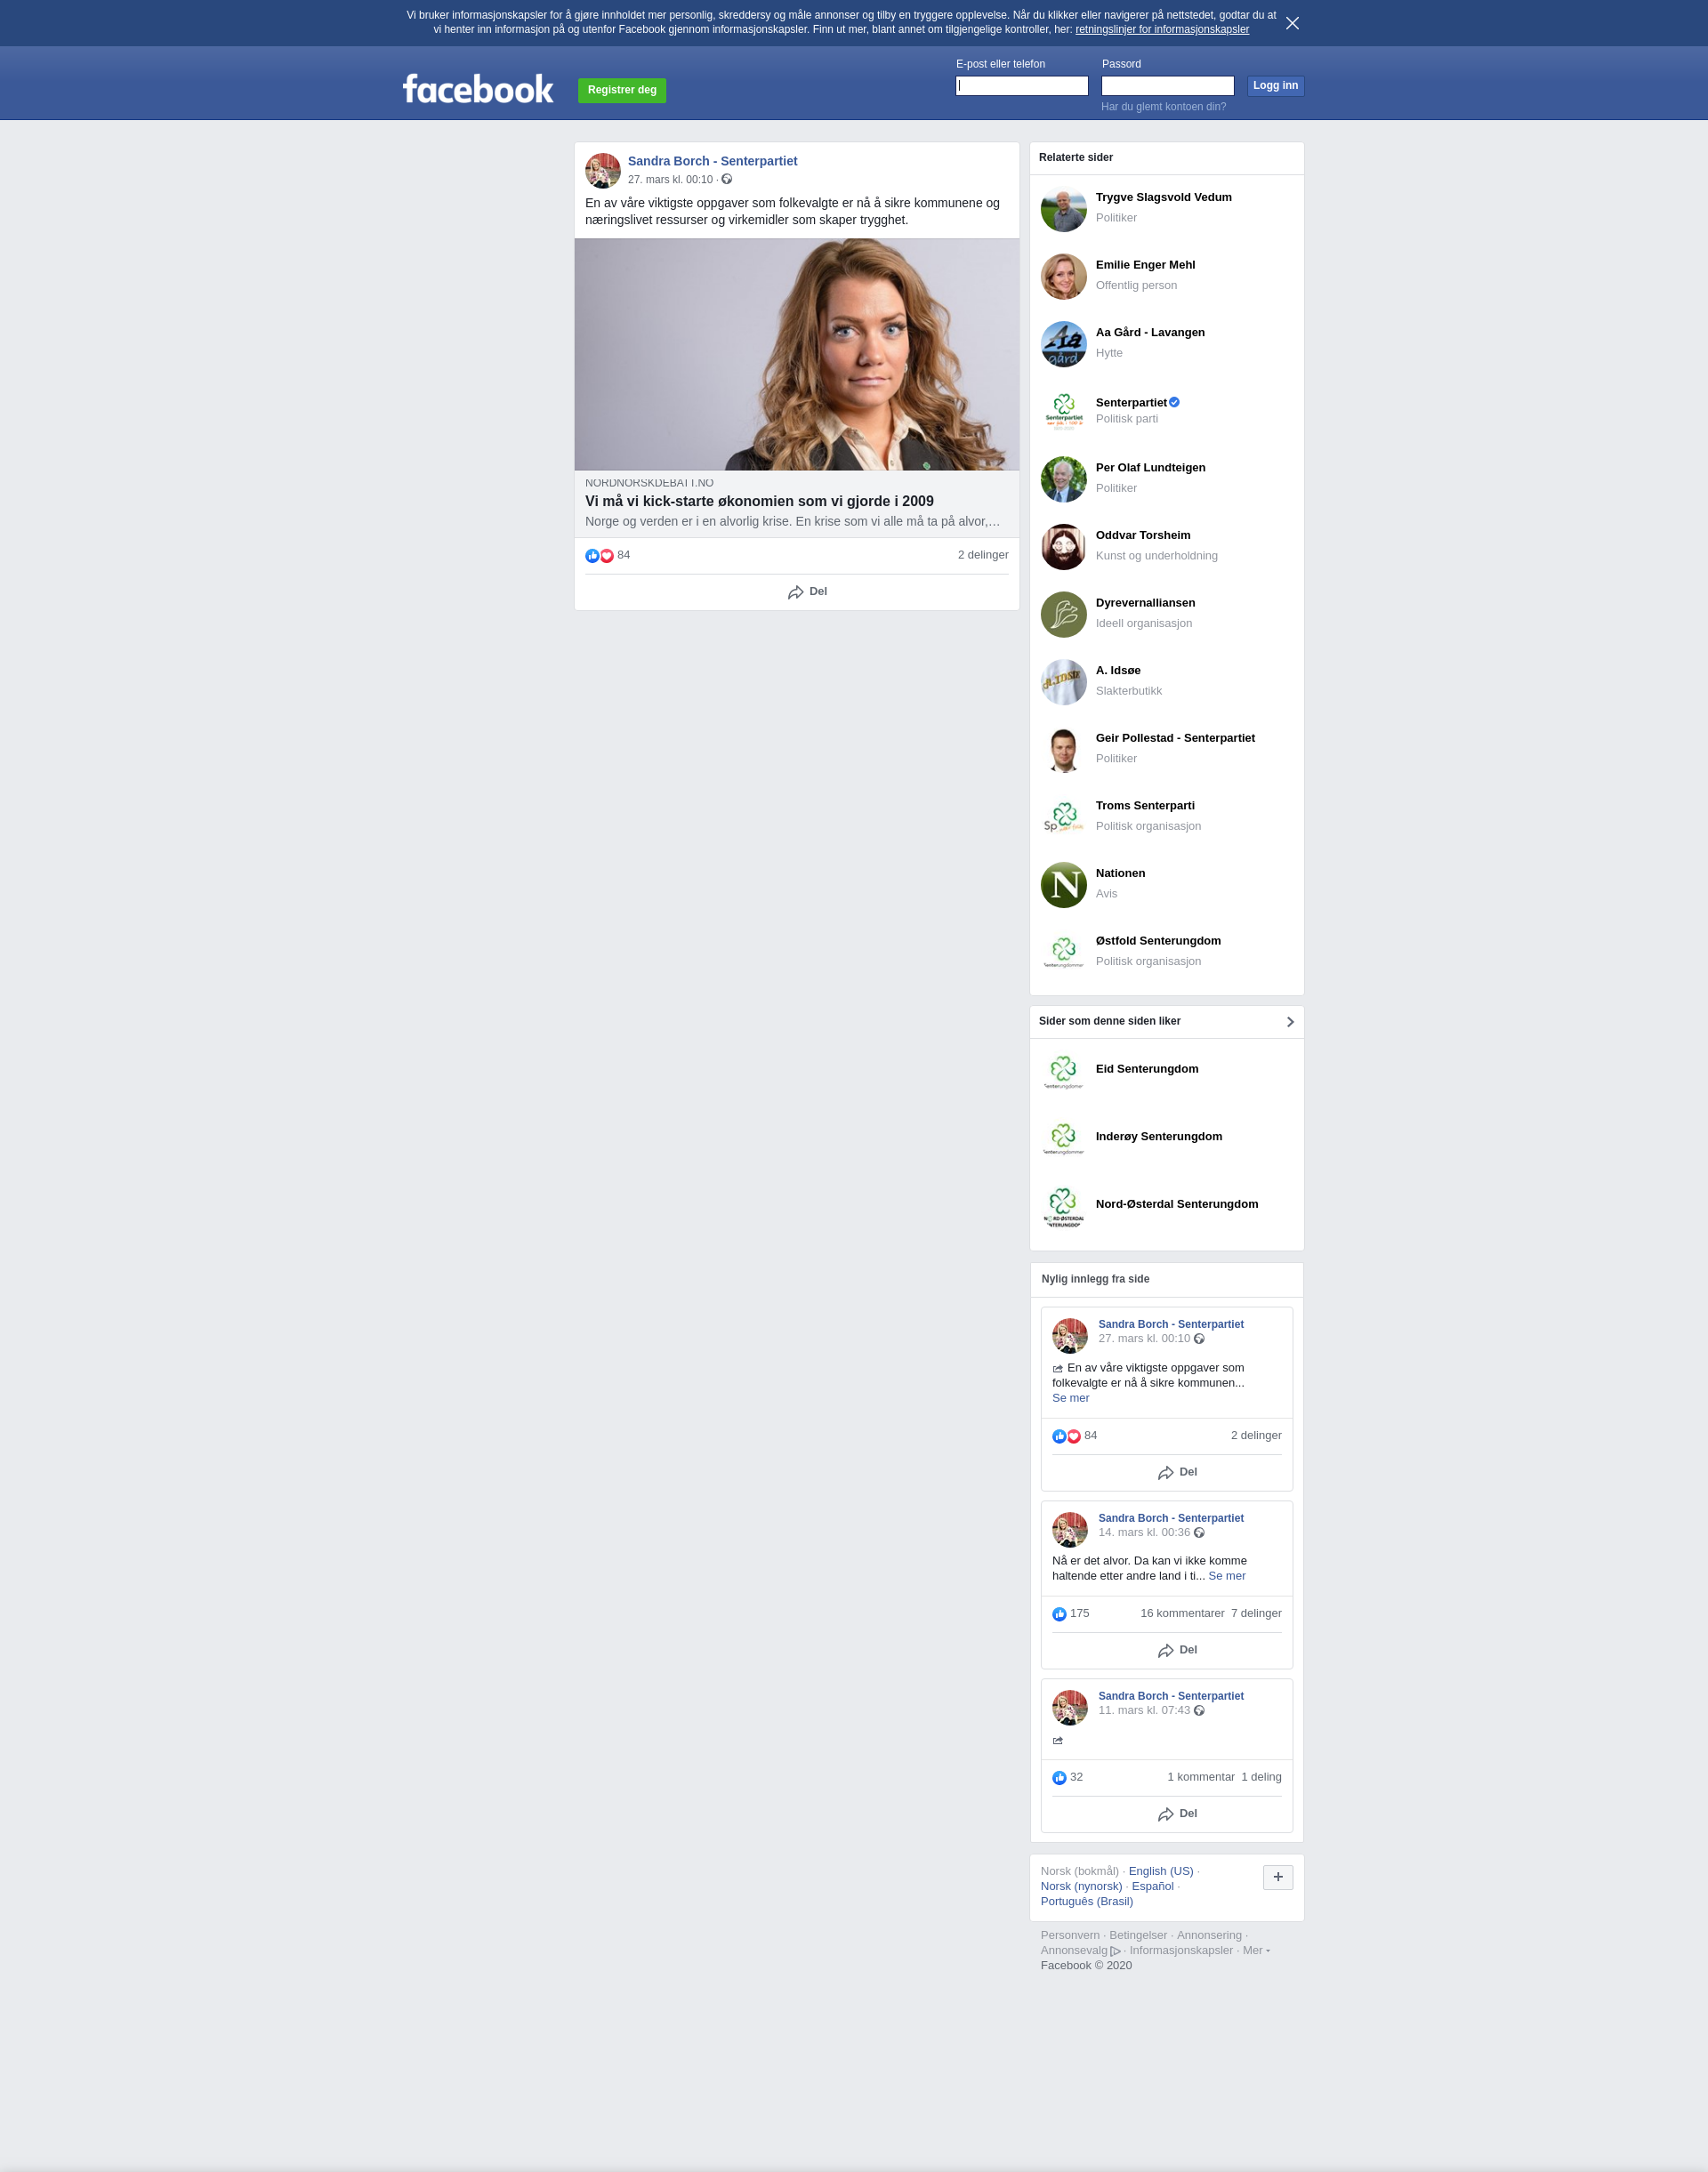Open Trygve Slagsvold Vedum profile picture
This screenshot has width=1708, height=2172.
[1063, 209]
